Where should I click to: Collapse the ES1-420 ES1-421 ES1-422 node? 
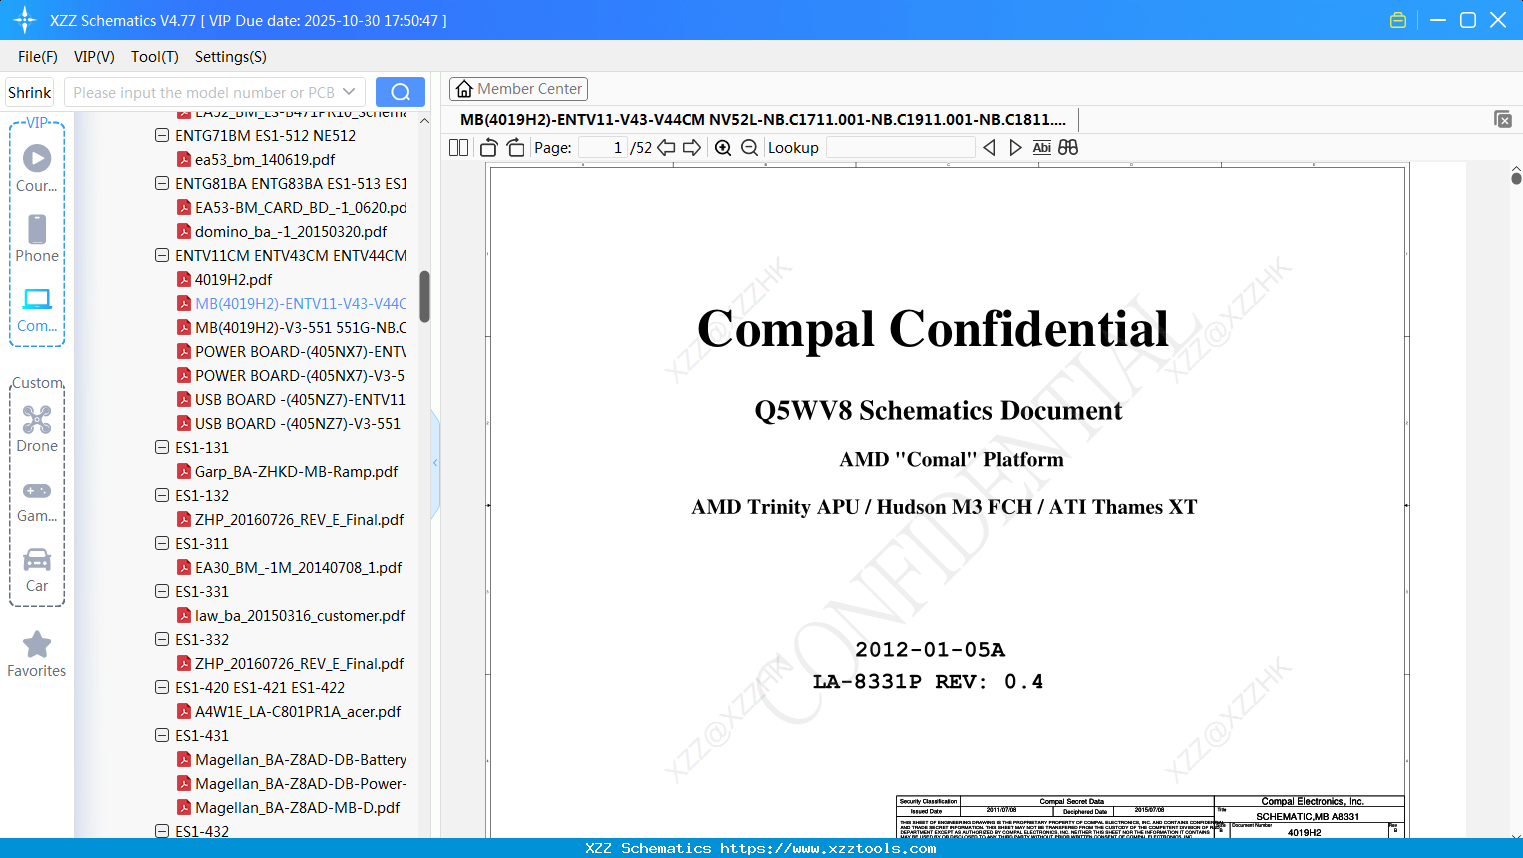pyautogui.click(x=162, y=687)
